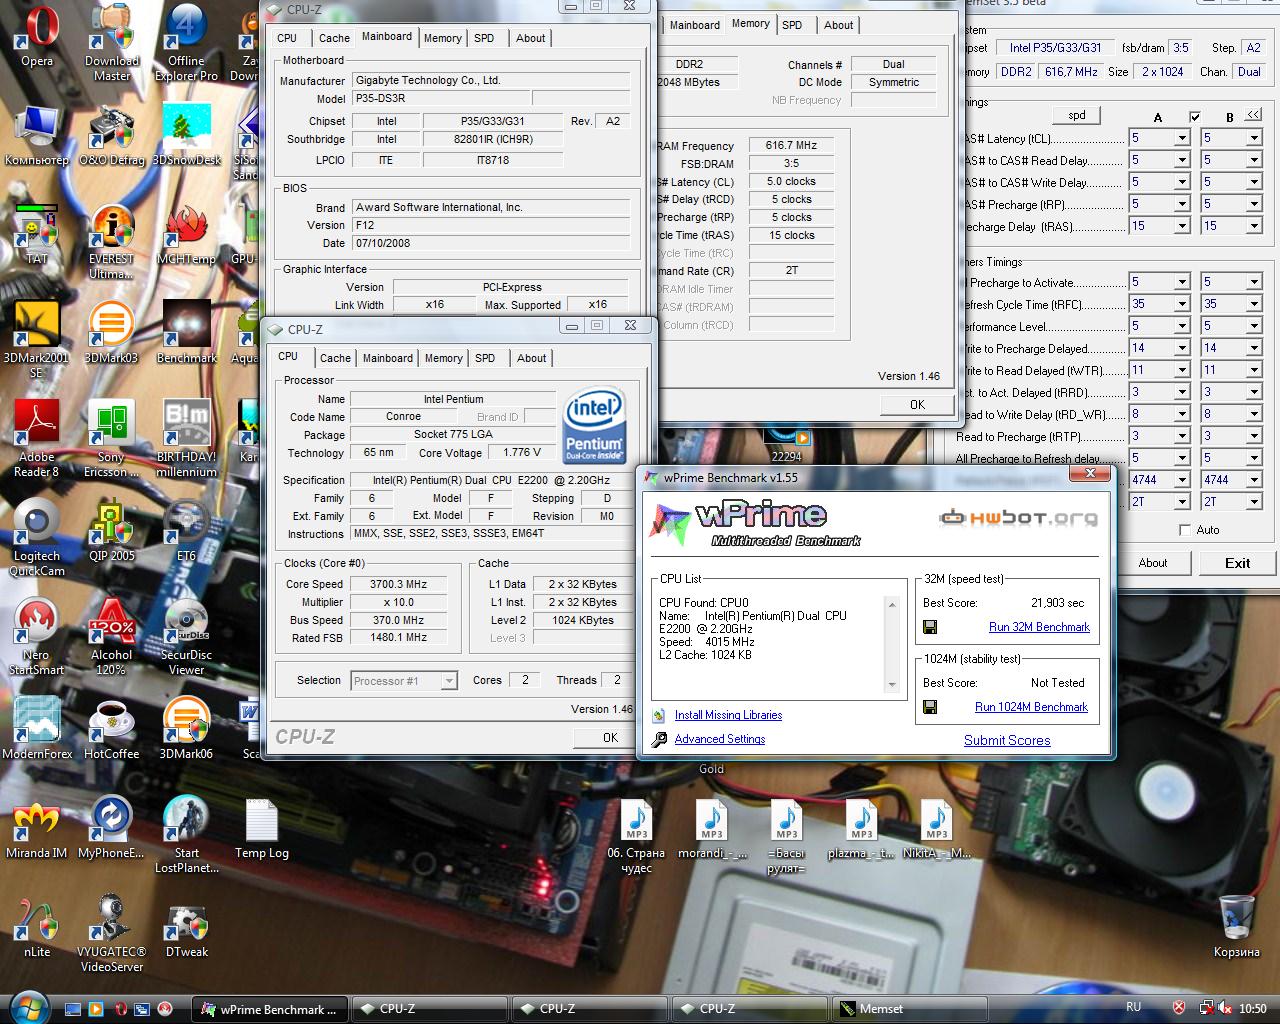Screen dimensions: 1280x1024
Task: Open Precharge Delay (tRAS) column A dropdown
Action: (1181, 226)
